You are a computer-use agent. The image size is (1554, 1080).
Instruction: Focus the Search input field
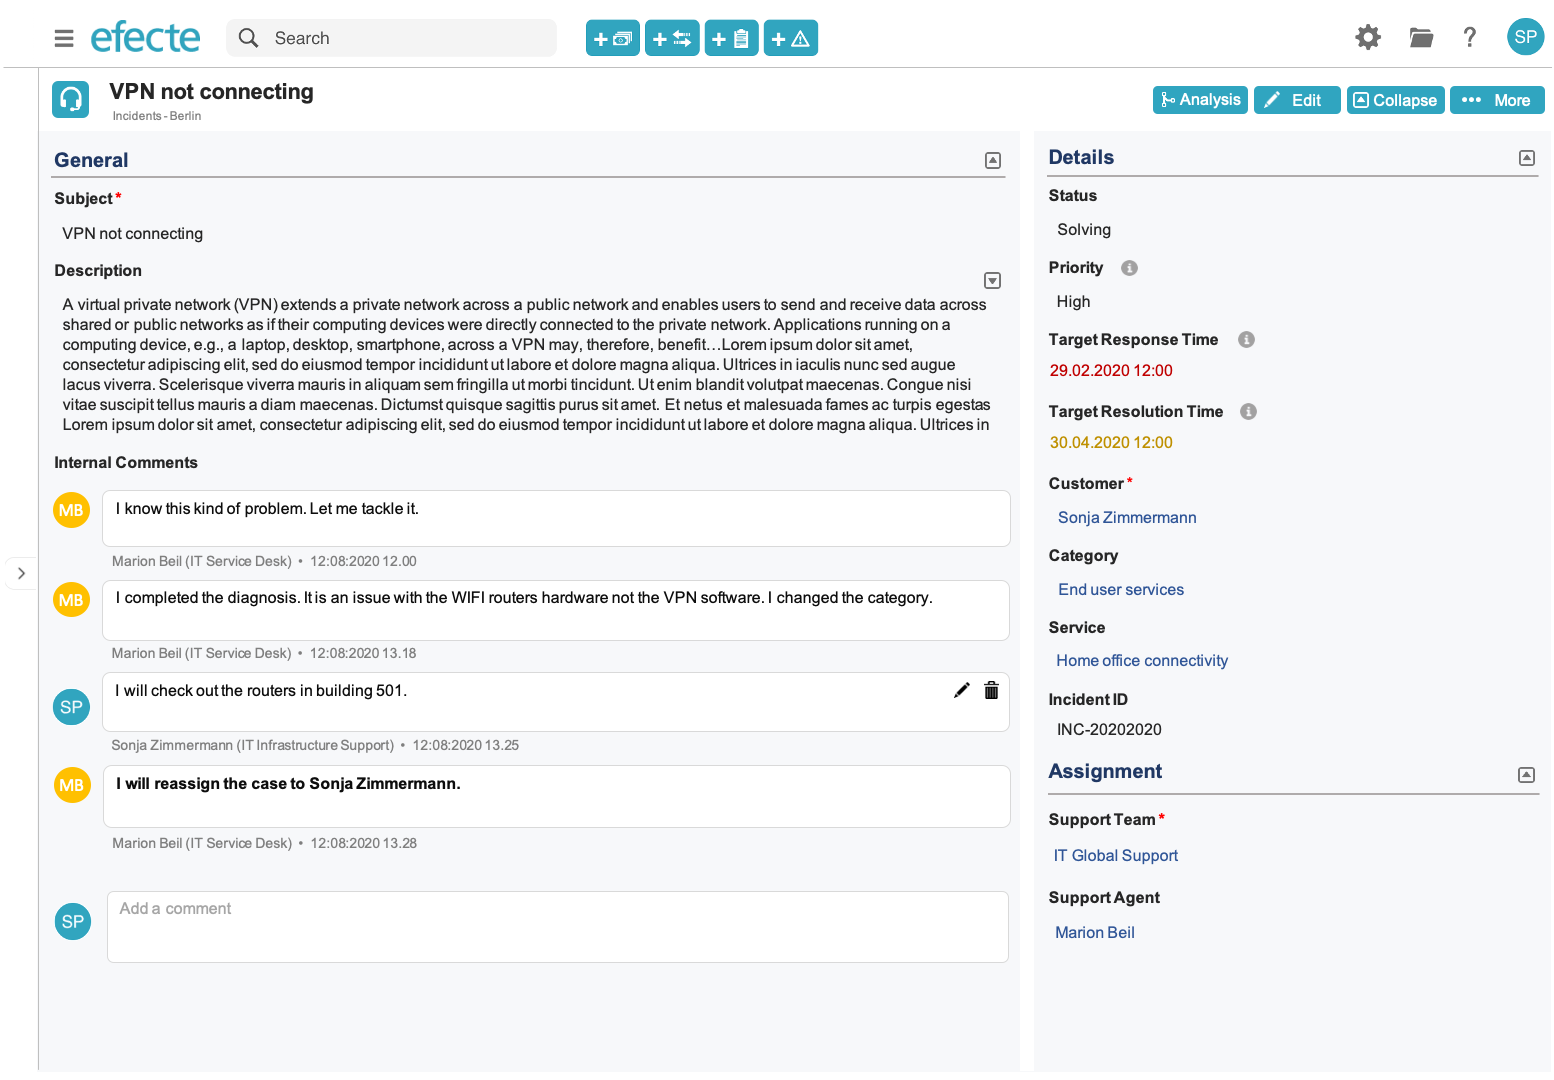pos(392,38)
